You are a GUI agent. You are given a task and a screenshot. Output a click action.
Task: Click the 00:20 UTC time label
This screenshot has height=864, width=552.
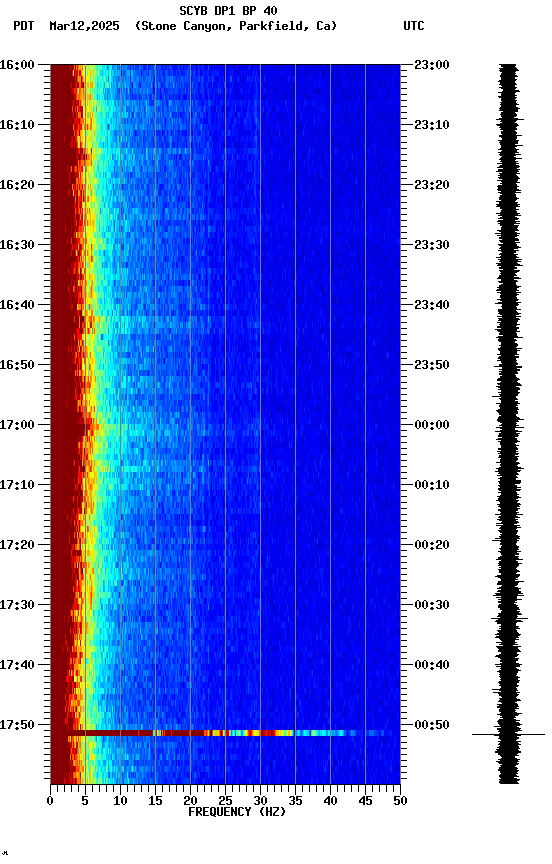(x=432, y=545)
